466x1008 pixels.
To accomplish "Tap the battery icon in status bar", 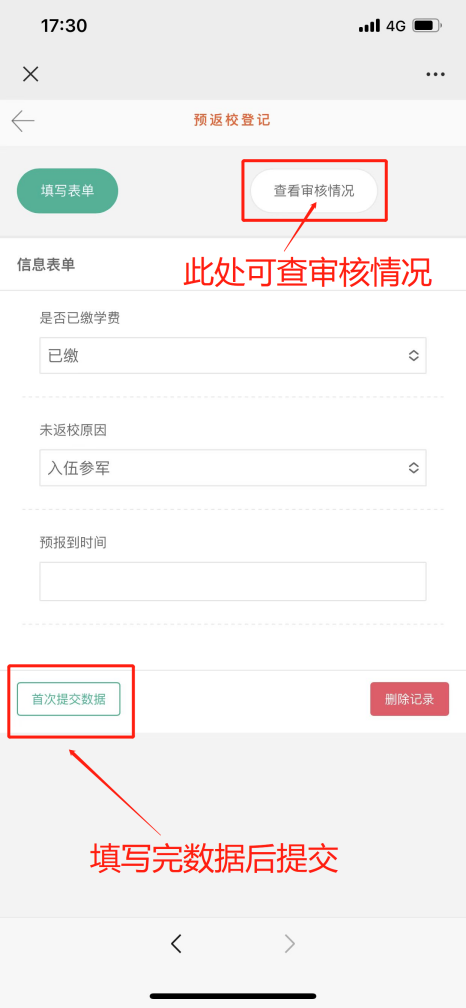I will 427,26.
